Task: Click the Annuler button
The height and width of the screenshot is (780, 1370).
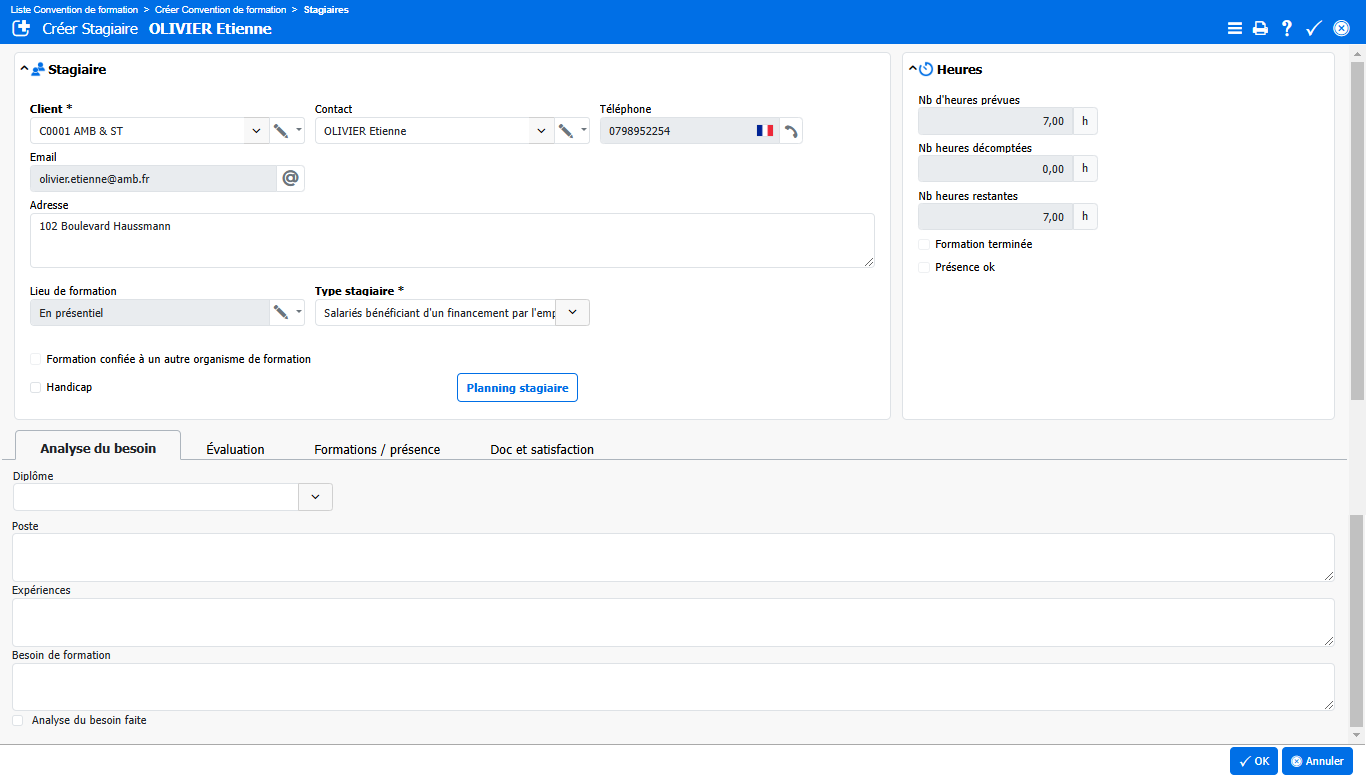Action: (x=1317, y=761)
